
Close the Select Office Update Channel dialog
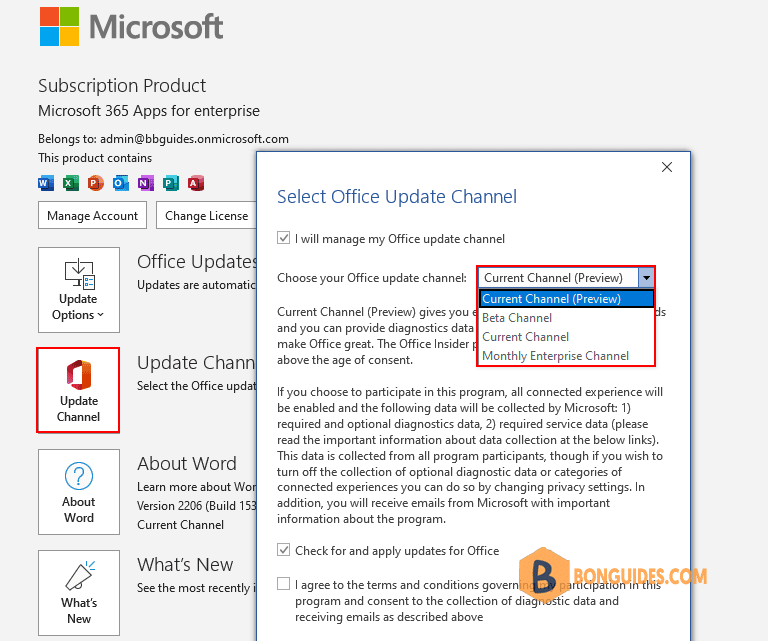[667, 167]
